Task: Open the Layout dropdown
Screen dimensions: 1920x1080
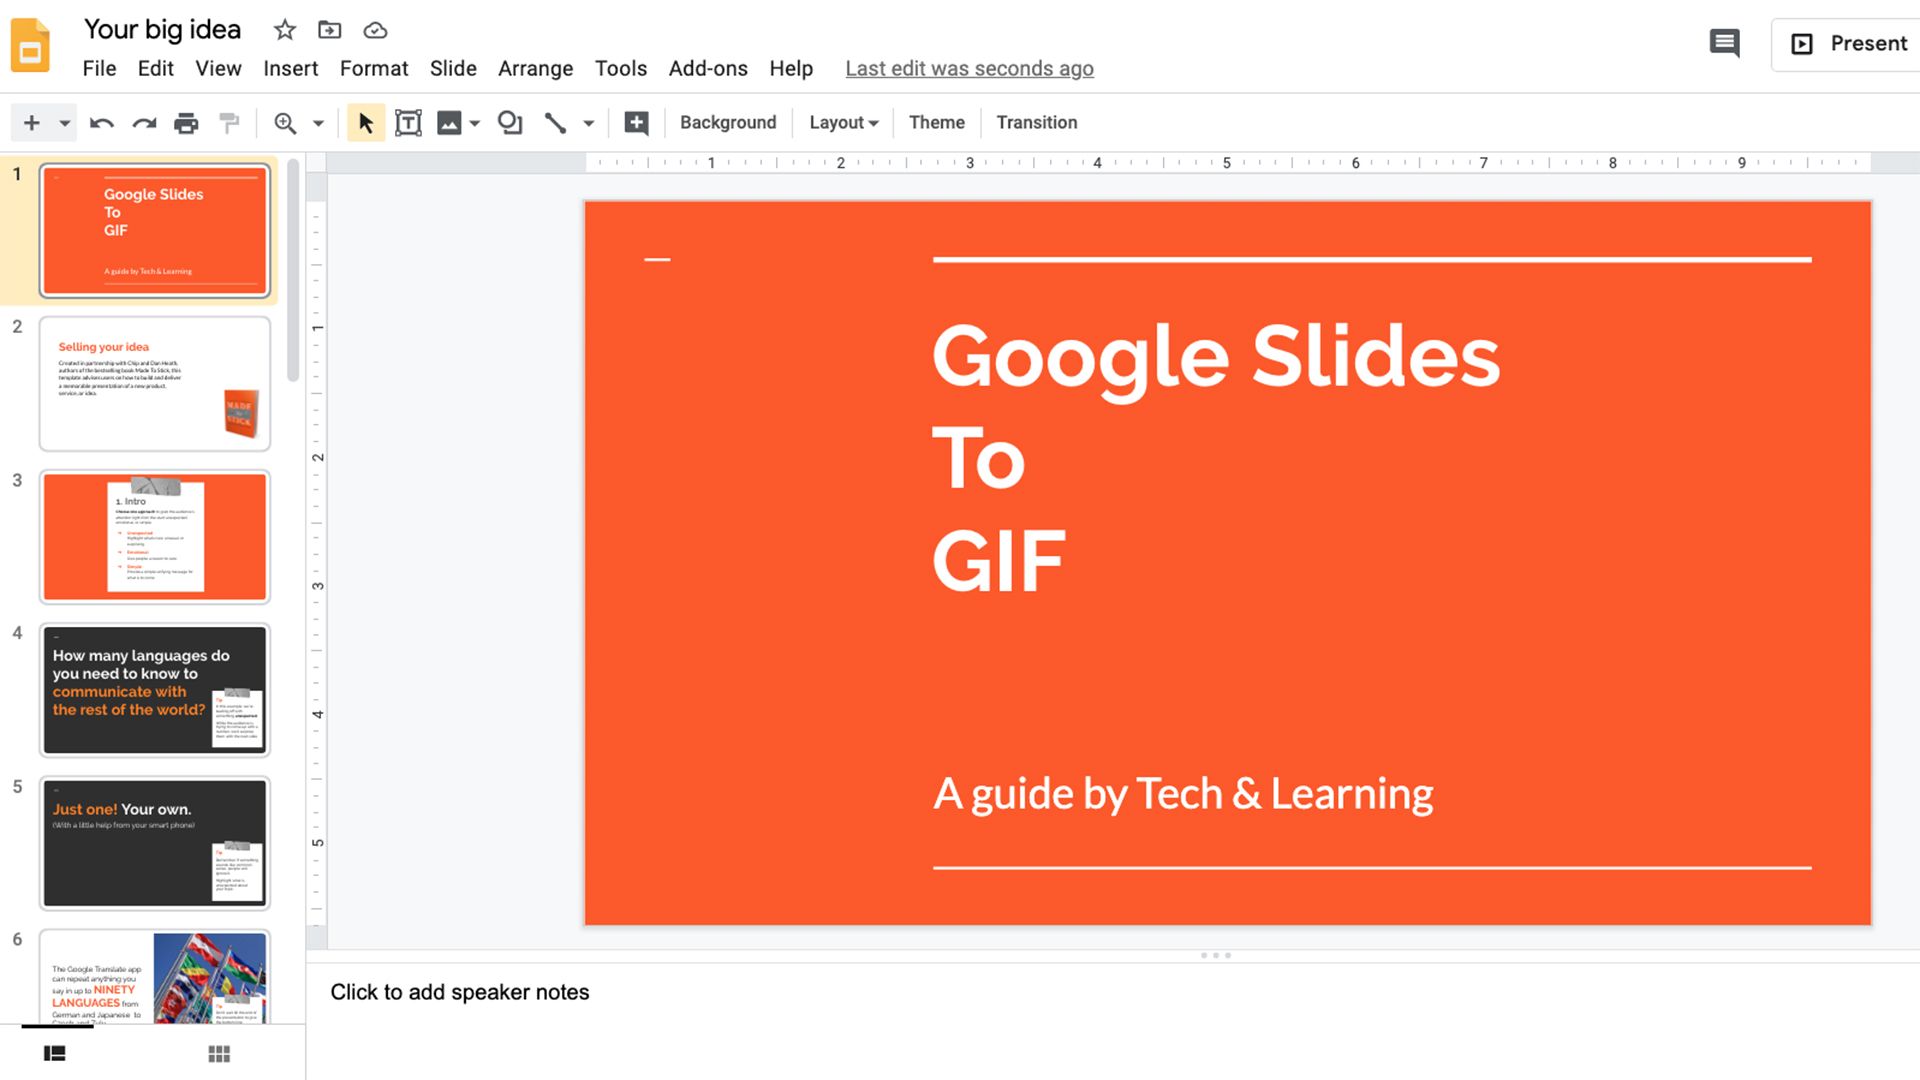Action: click(x=842, y=122)
